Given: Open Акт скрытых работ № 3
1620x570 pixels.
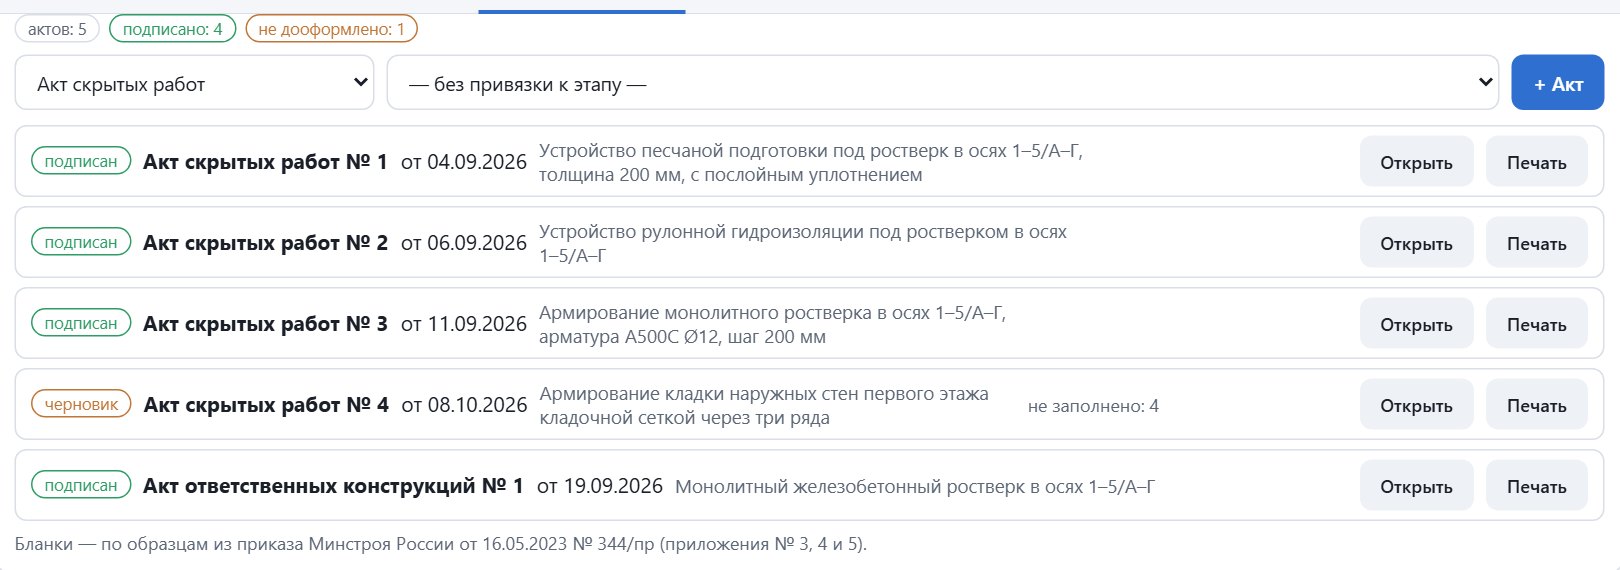Looking at the screenshot, I should coord(1416,324).
